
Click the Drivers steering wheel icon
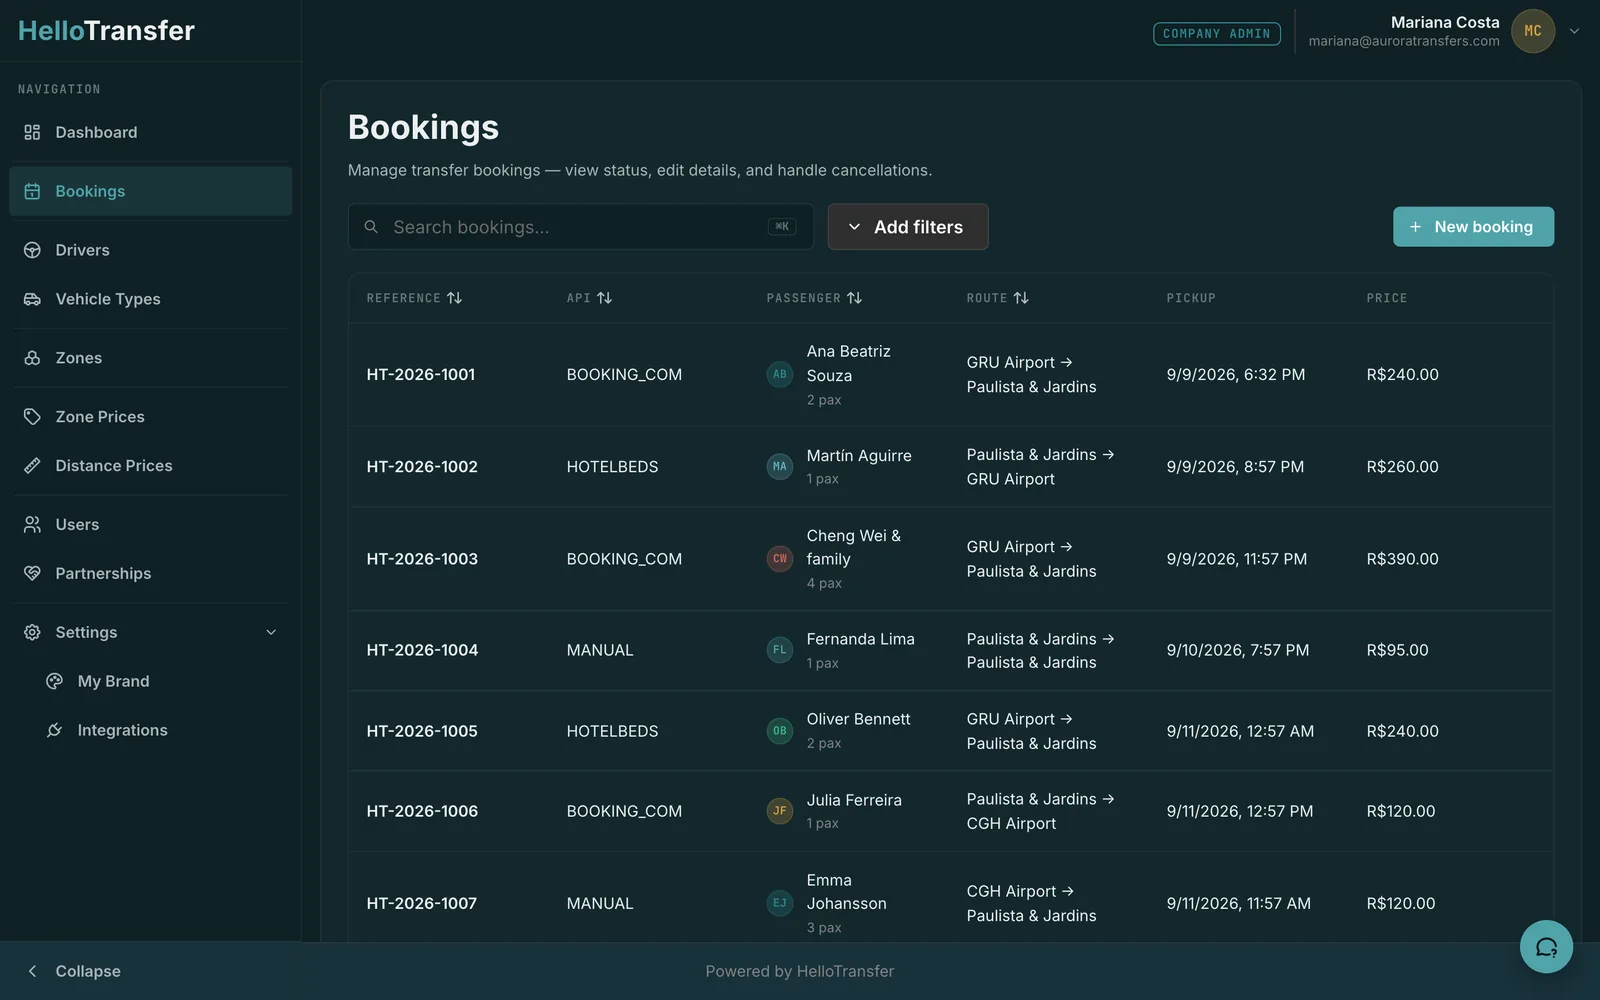point(32,250)
